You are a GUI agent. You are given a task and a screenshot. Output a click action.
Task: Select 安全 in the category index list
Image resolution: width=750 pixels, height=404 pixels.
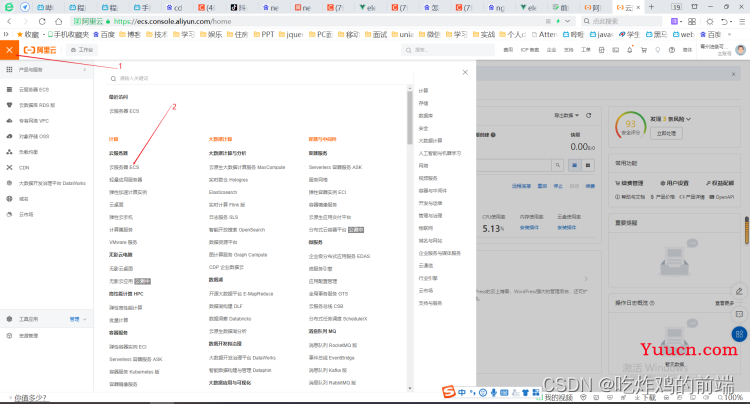(x=423, y=129)
